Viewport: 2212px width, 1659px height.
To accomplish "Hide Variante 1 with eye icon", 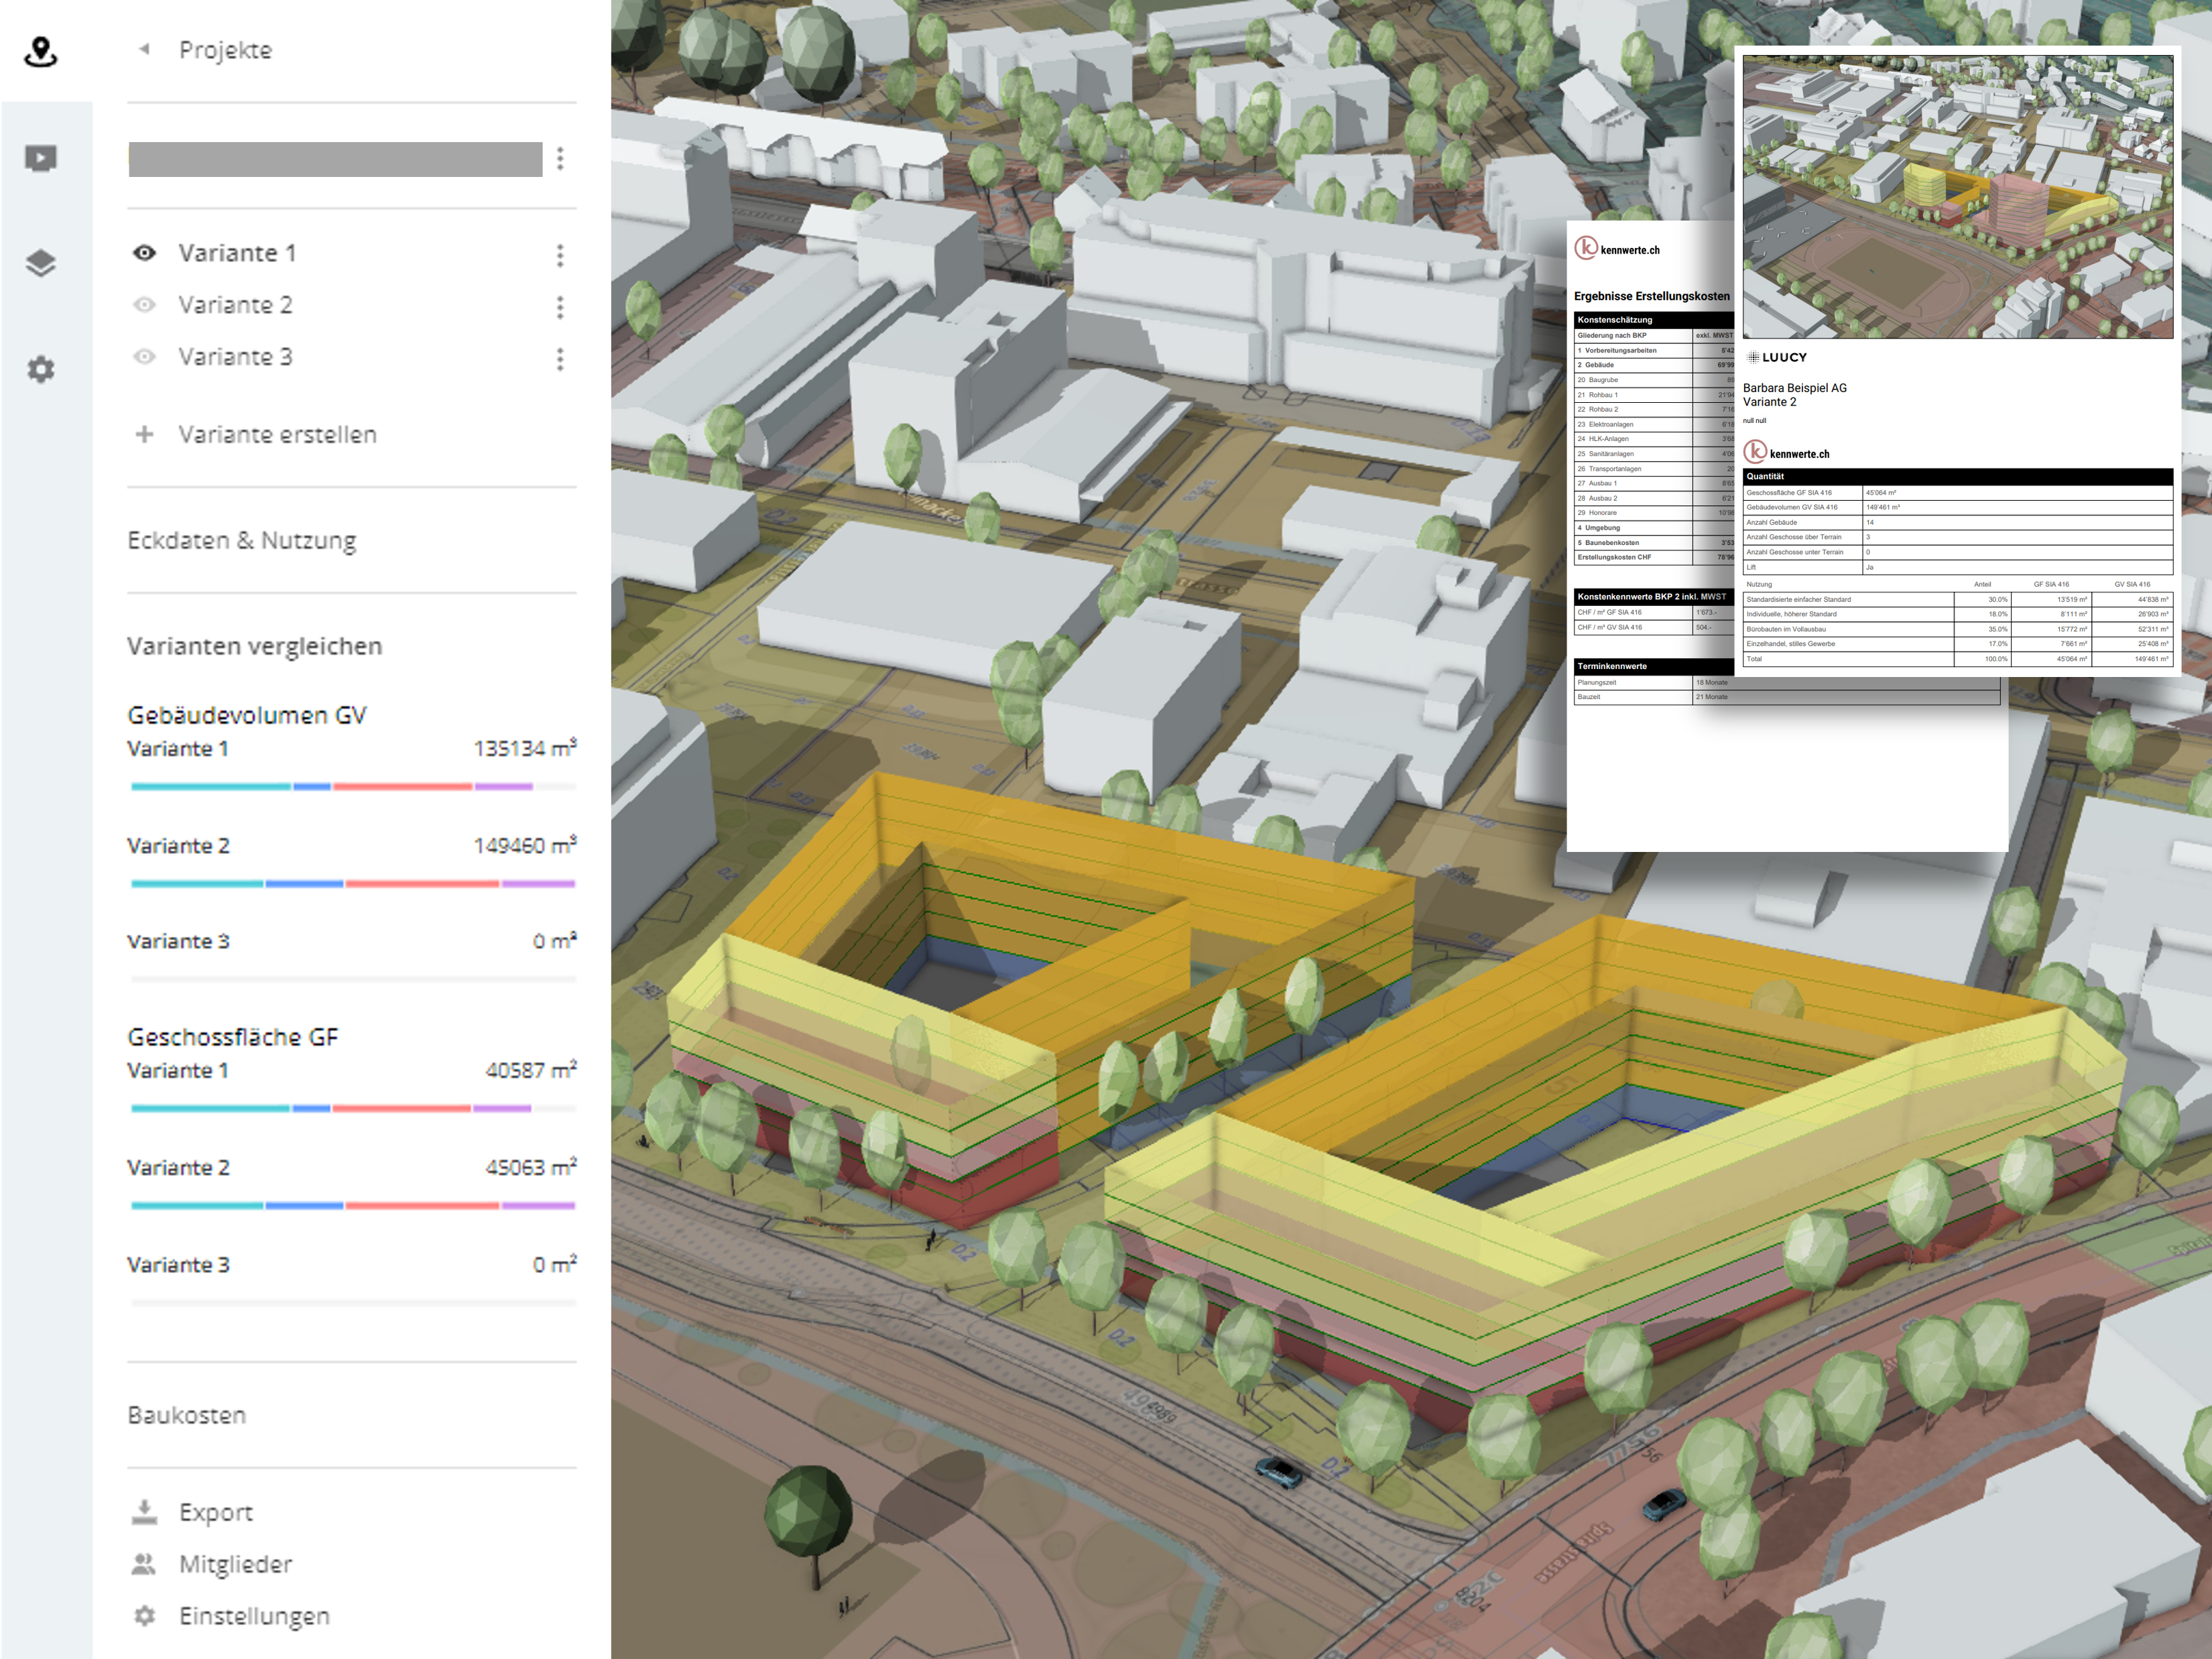I will tap(145, 253).
